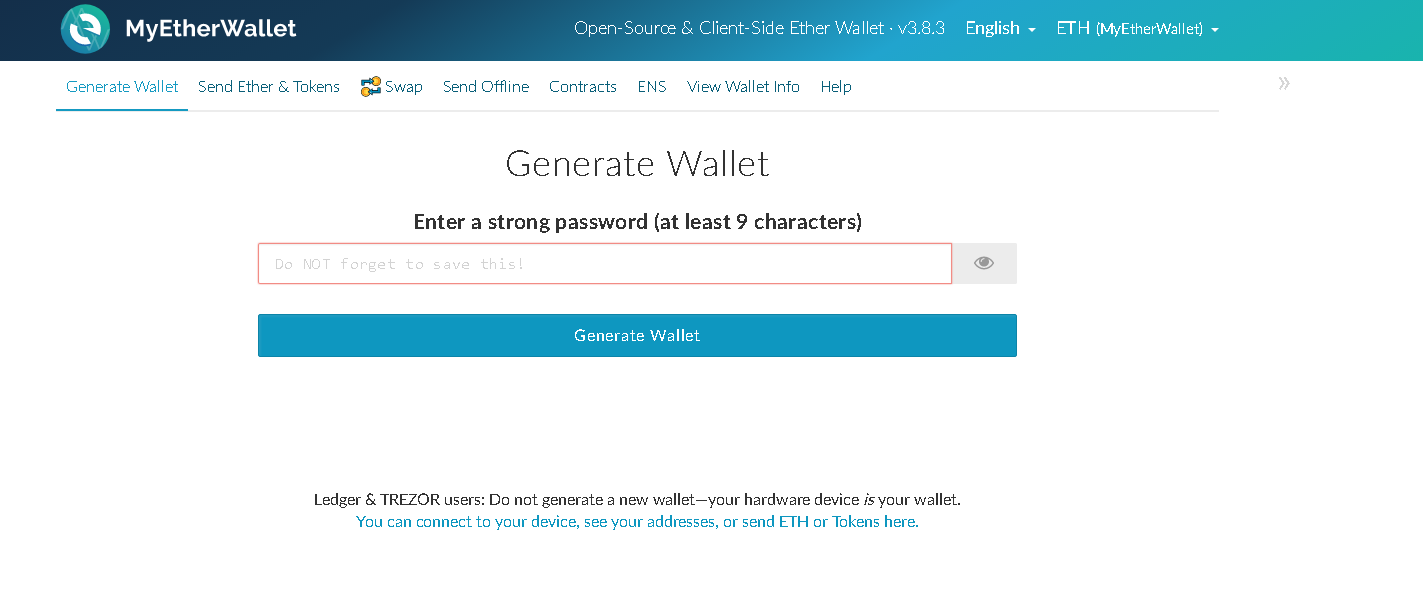Image resolution: width=1423 pixels, height=602 pixels.
Task: Expand the right sidebar double-chevron
Action: coord(1284,84)
